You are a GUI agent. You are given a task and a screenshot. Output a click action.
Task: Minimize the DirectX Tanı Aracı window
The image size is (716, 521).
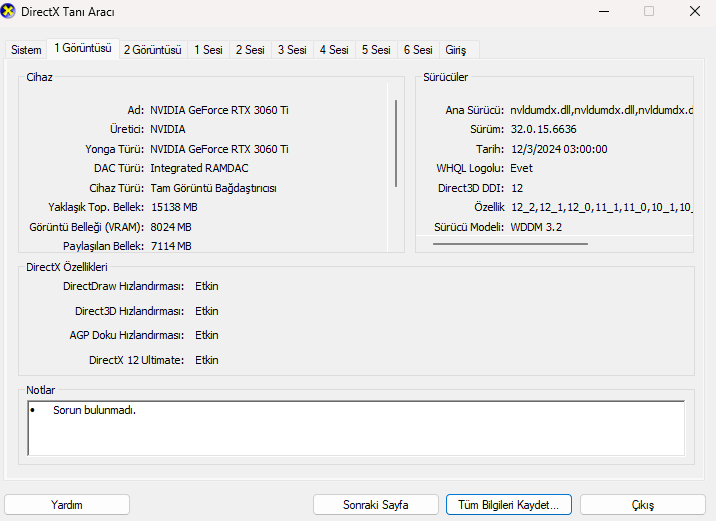tap(604, 11)
